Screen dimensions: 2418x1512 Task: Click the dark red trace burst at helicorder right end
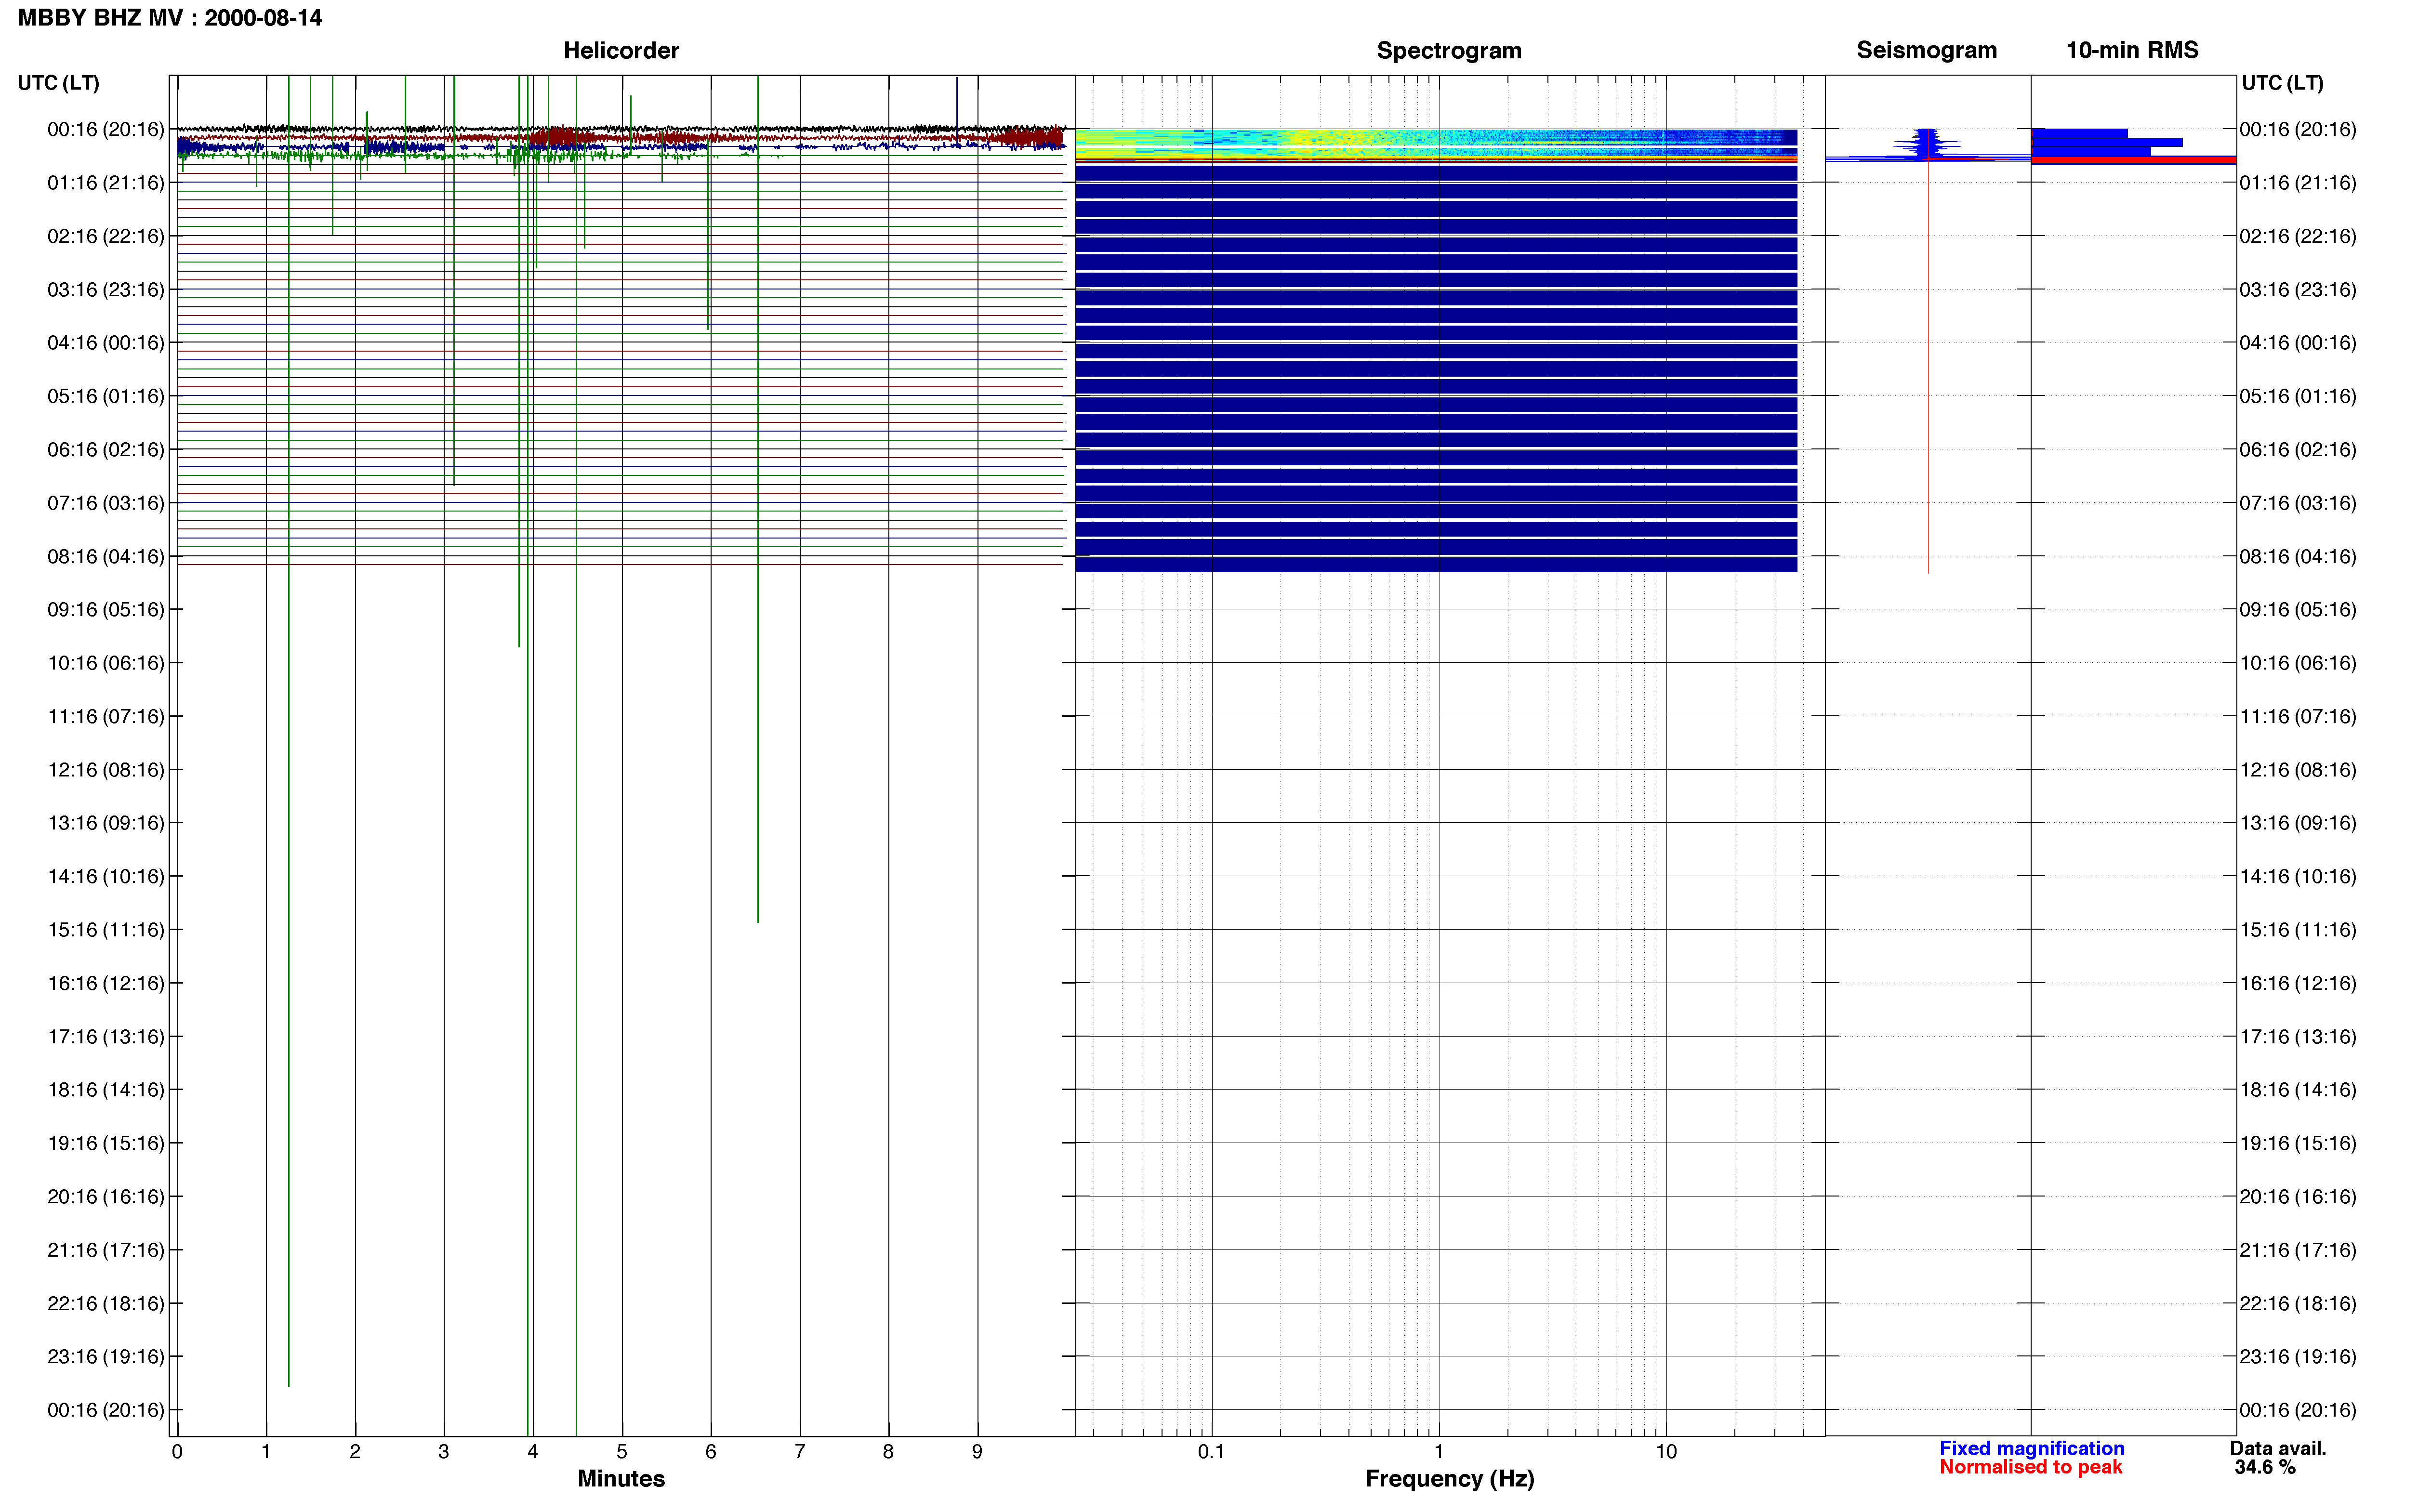(1030, 138)
